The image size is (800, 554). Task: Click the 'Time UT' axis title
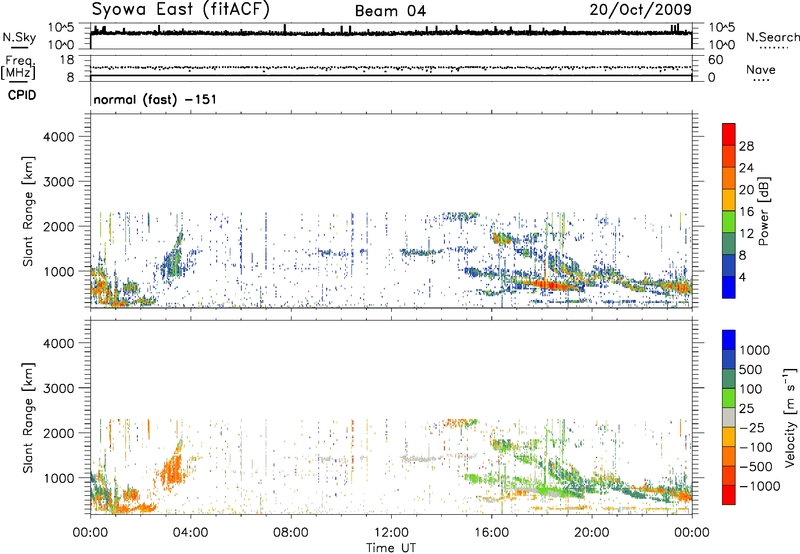click(x=391, y=548)
